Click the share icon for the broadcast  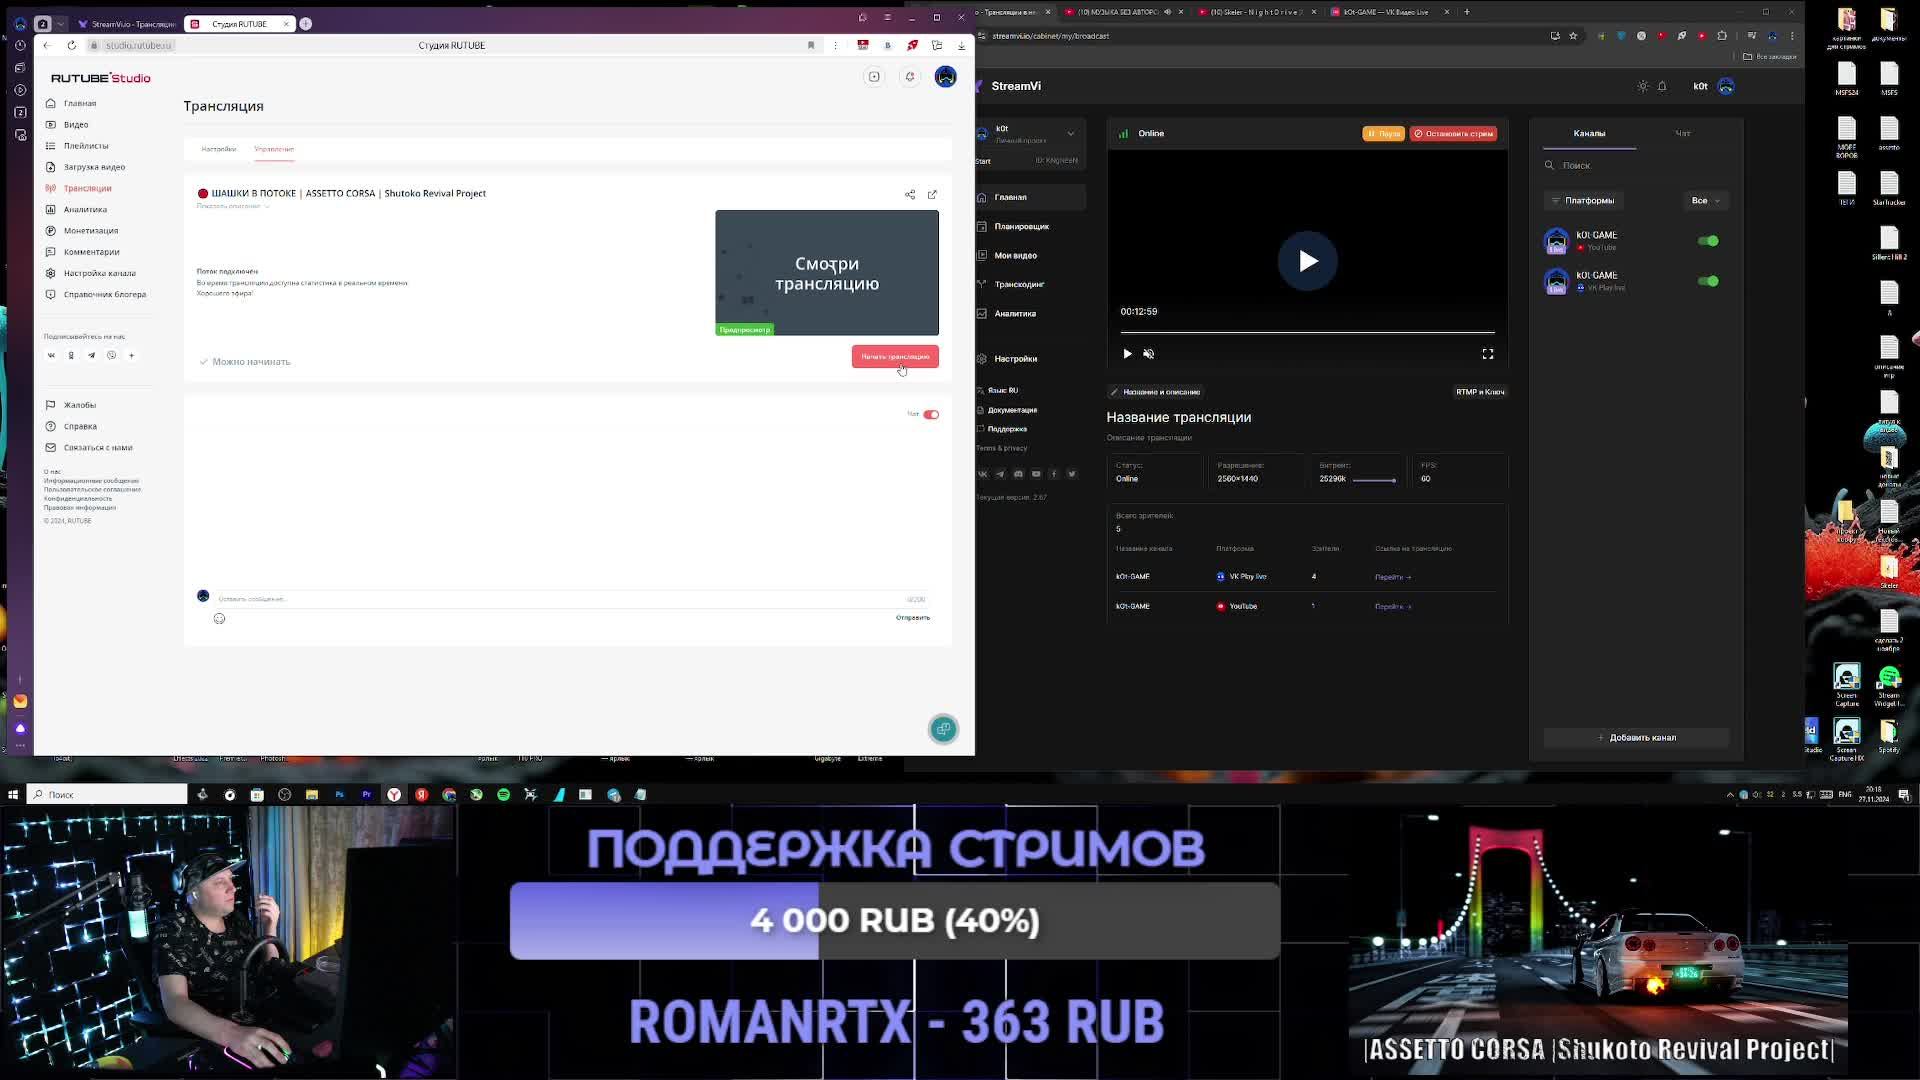tap(910, 194)
